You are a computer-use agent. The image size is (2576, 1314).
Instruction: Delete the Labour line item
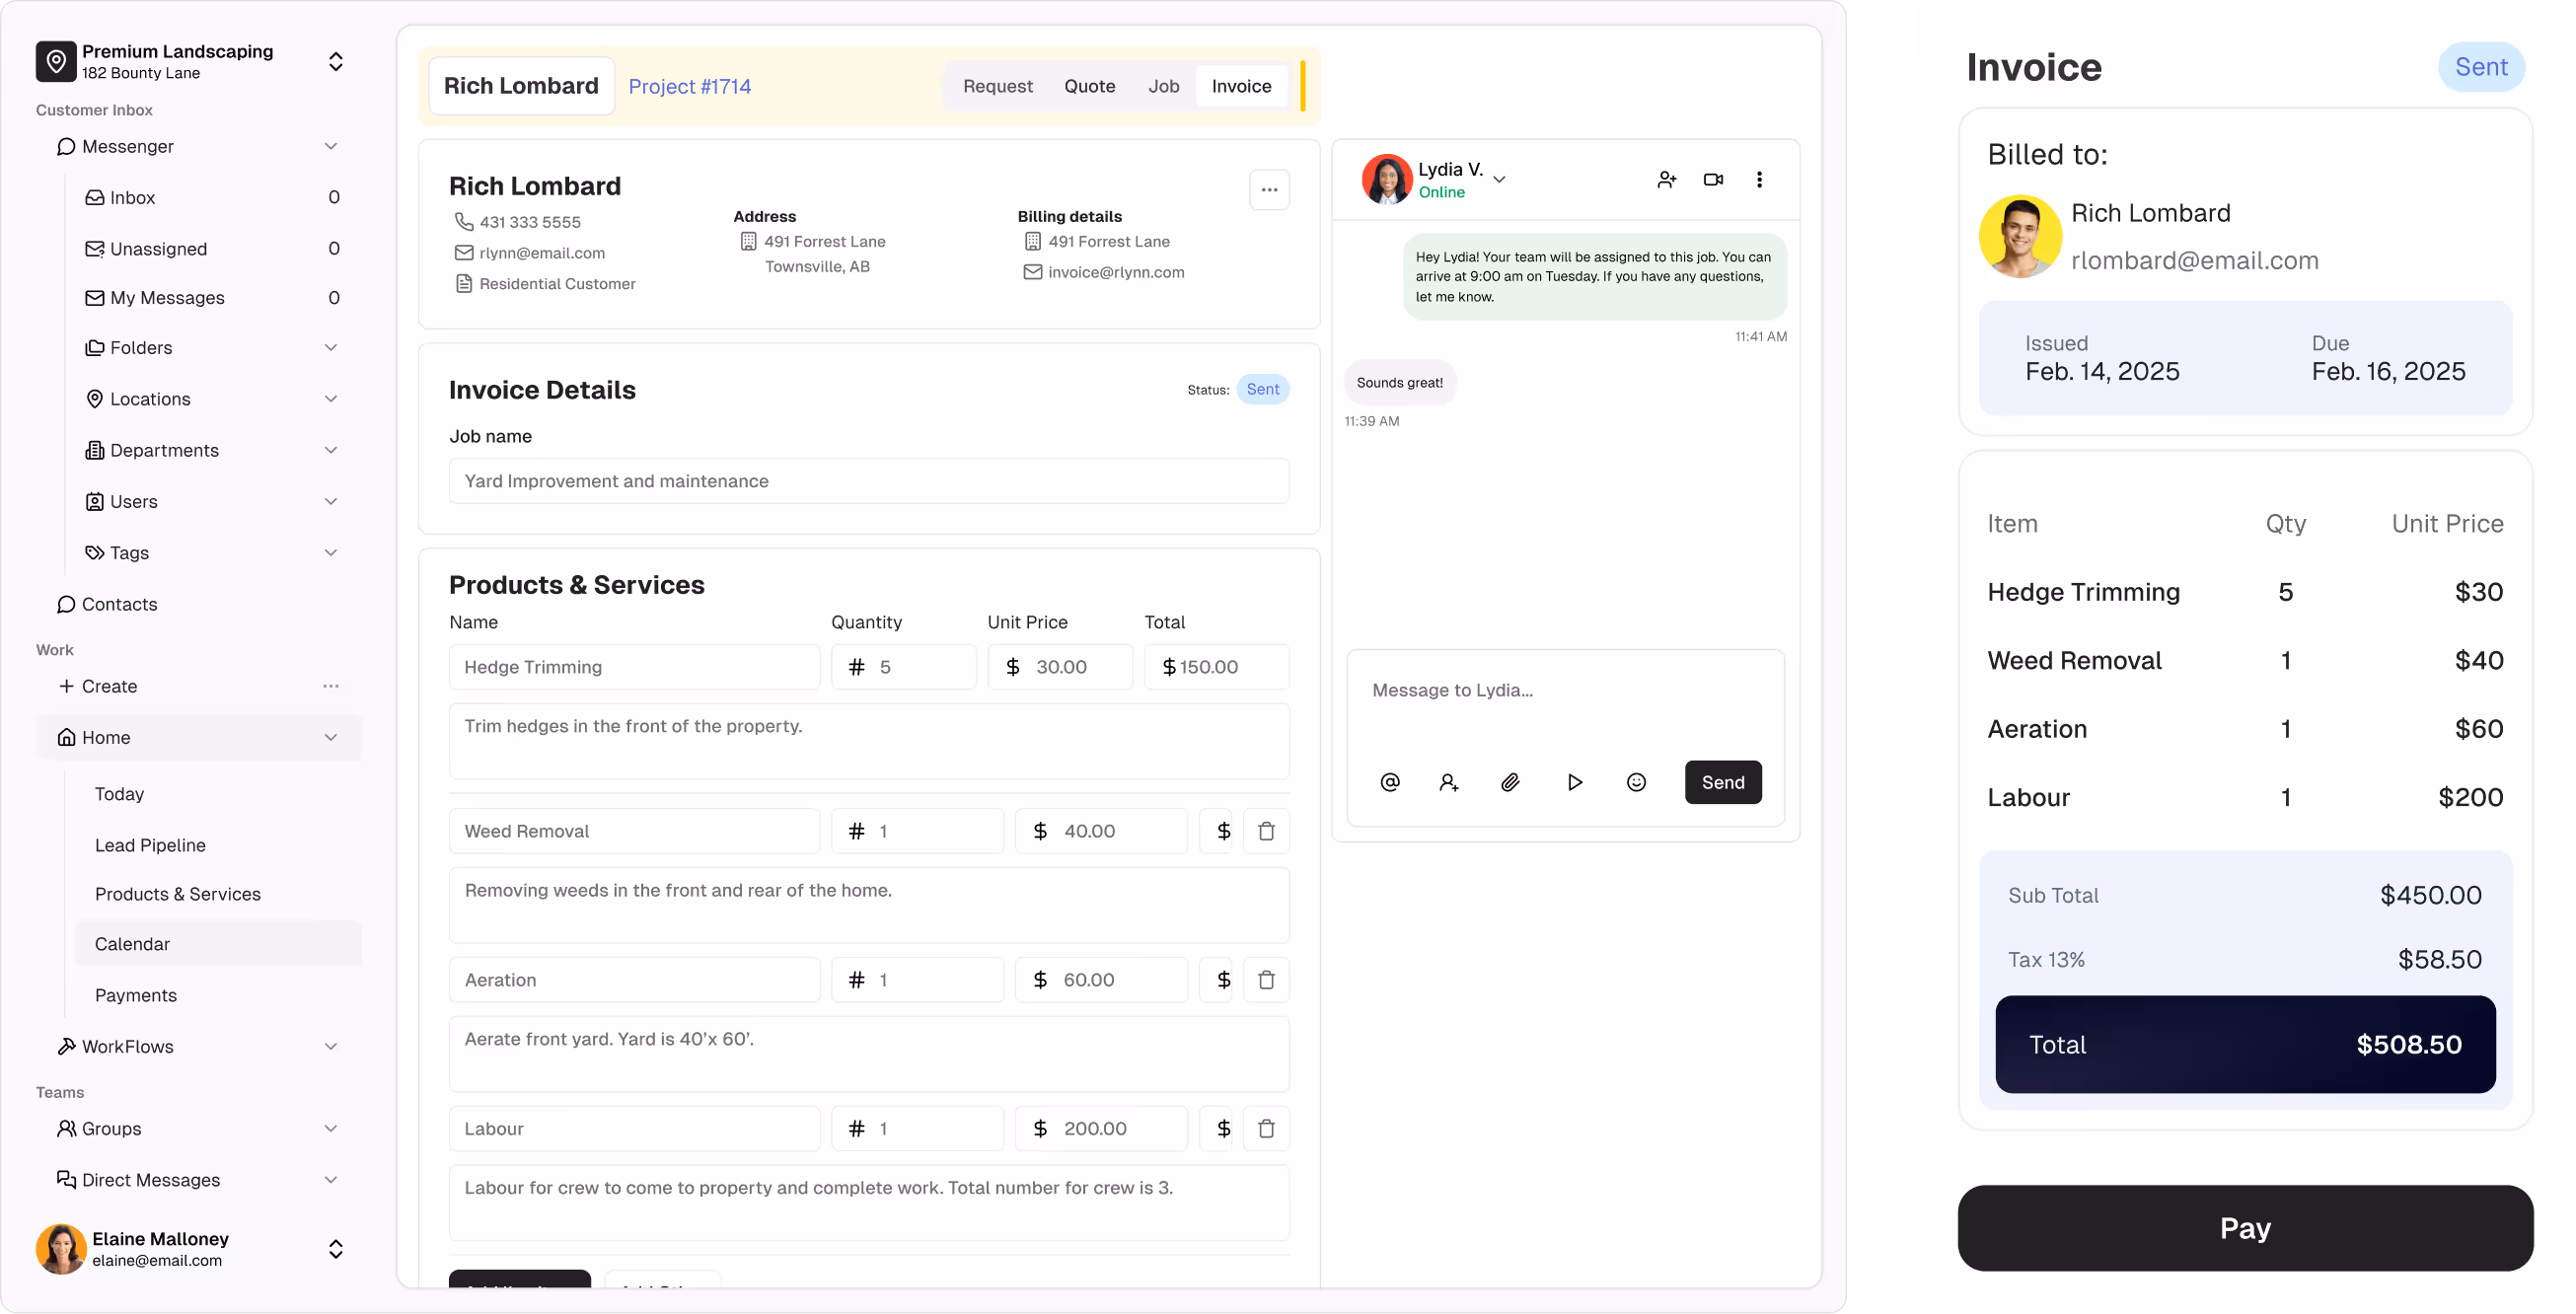tap(1266, 1128)
